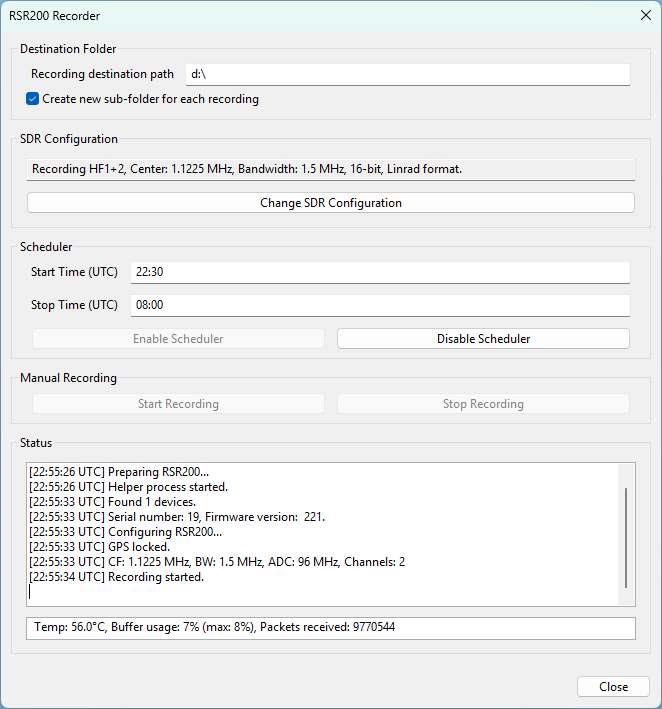Viewport: 662px width, 709px height.
Task: Click the 'RSR200 Recorder' title bar text
Action: click(55, 16)
